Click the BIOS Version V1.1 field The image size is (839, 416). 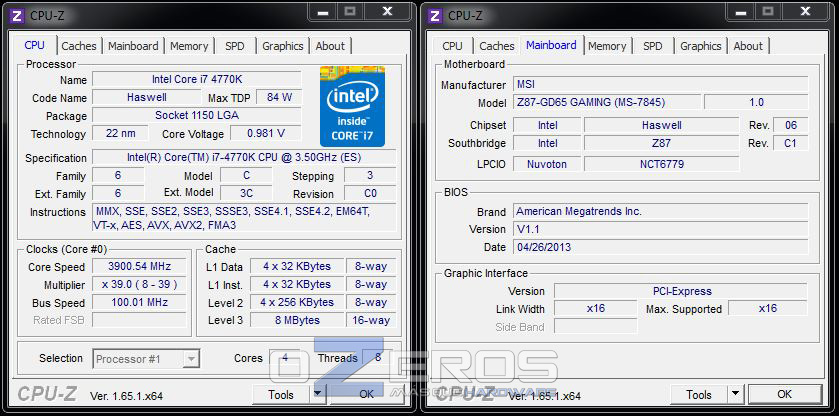661,229
